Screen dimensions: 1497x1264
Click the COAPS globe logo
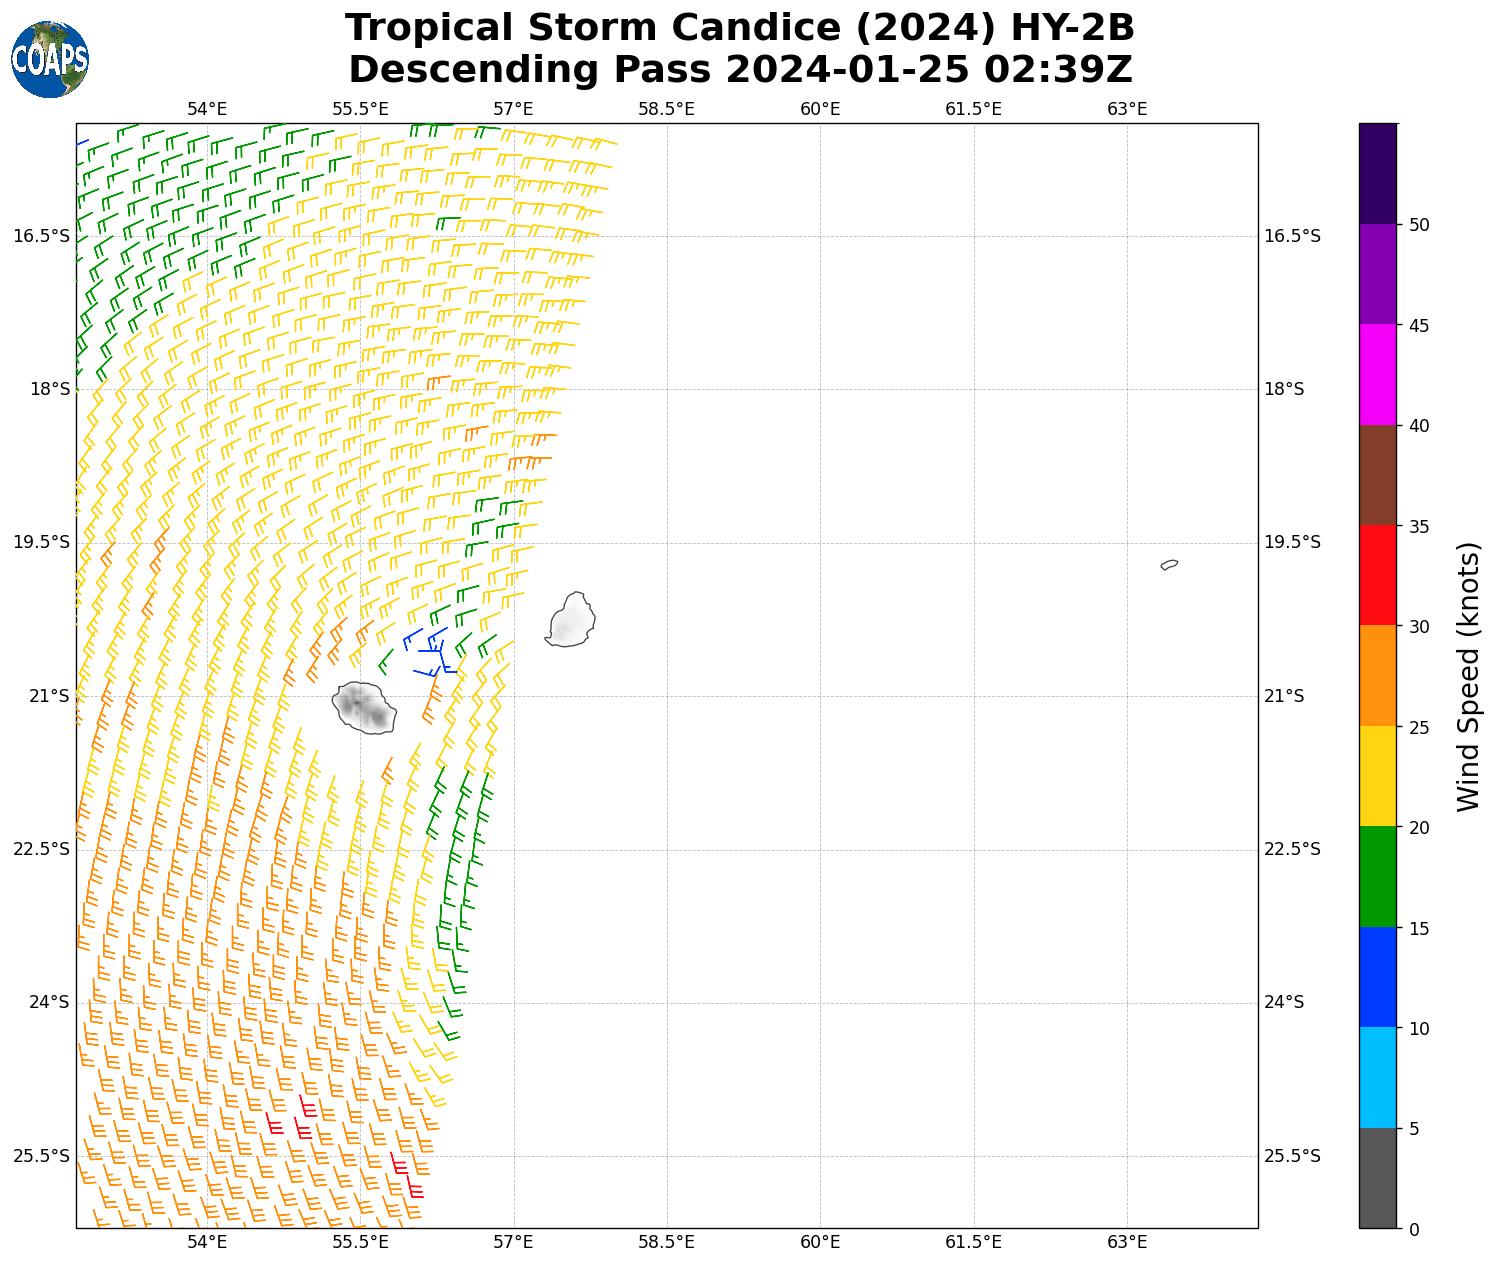[50, 60]
